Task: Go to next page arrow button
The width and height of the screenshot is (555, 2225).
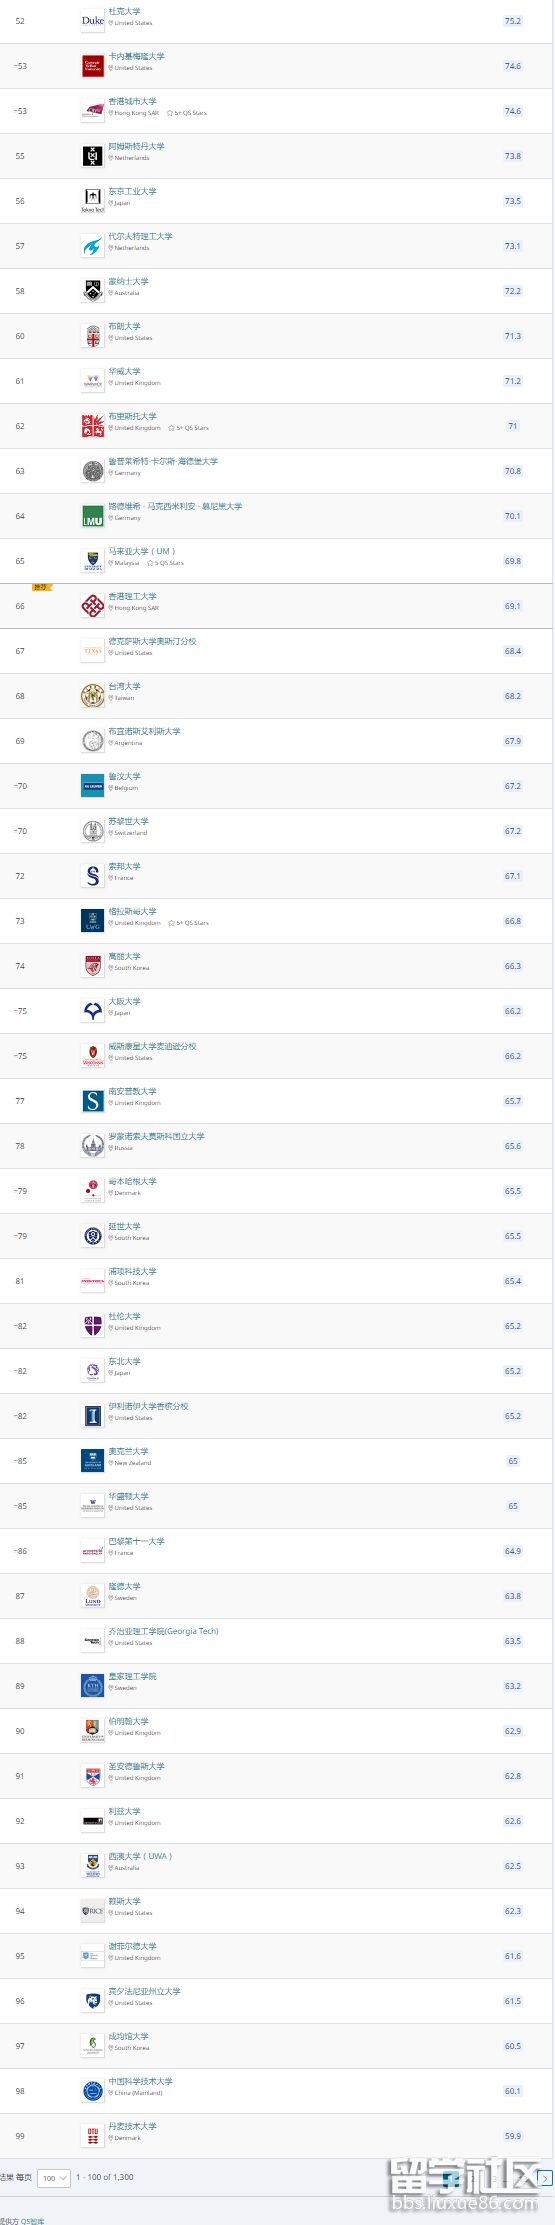Action: 545,2177
